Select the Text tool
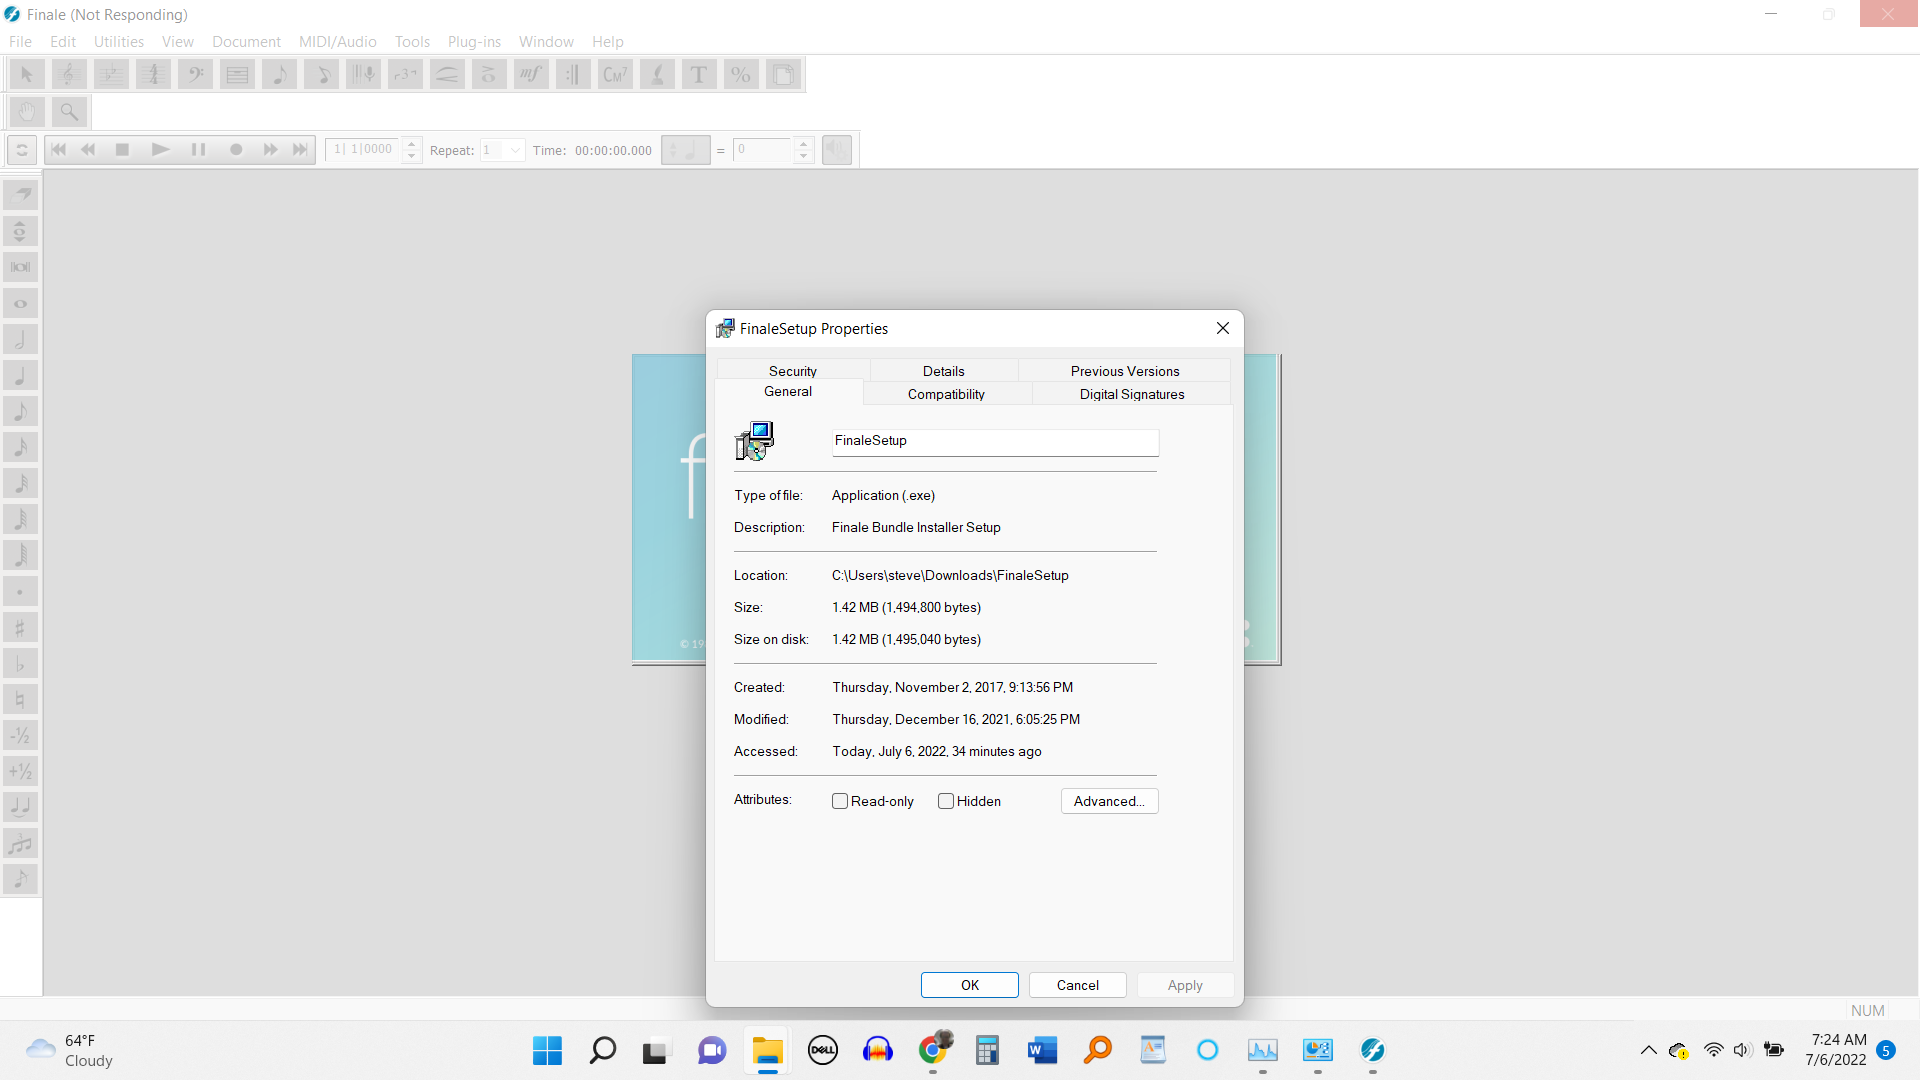This screenshot has height=1080, width=1920. click(699, 75)
